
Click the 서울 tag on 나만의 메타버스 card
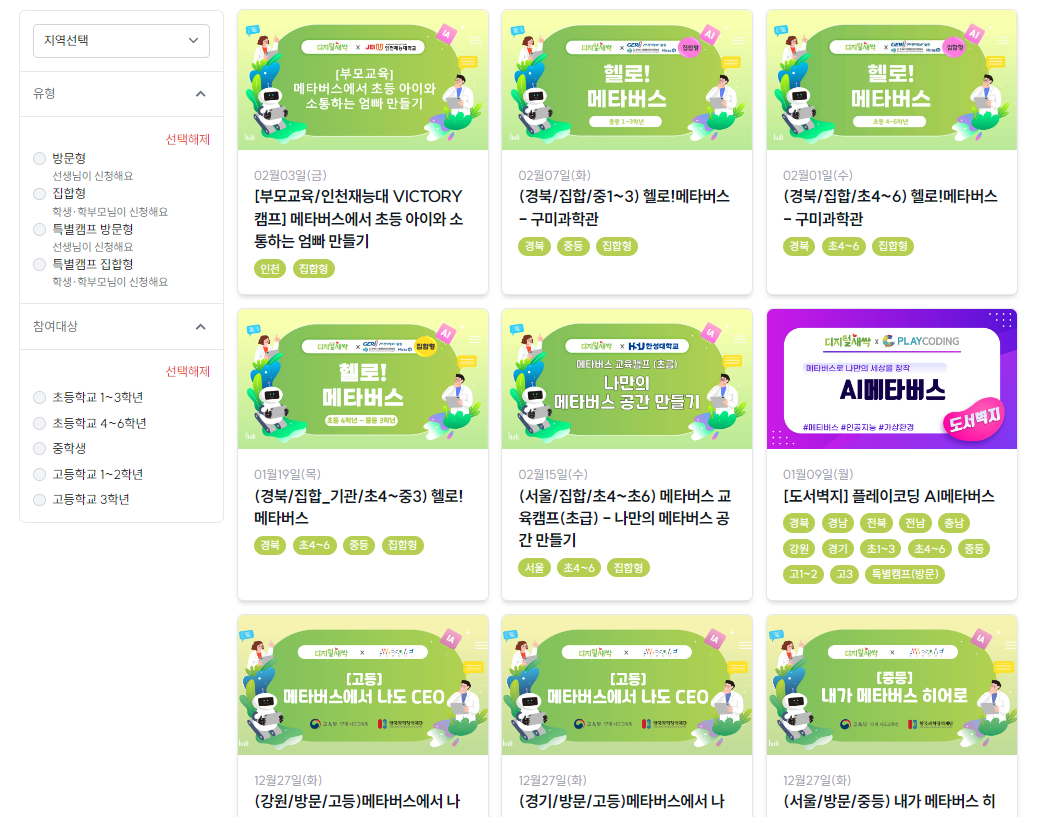pos(535,568)
